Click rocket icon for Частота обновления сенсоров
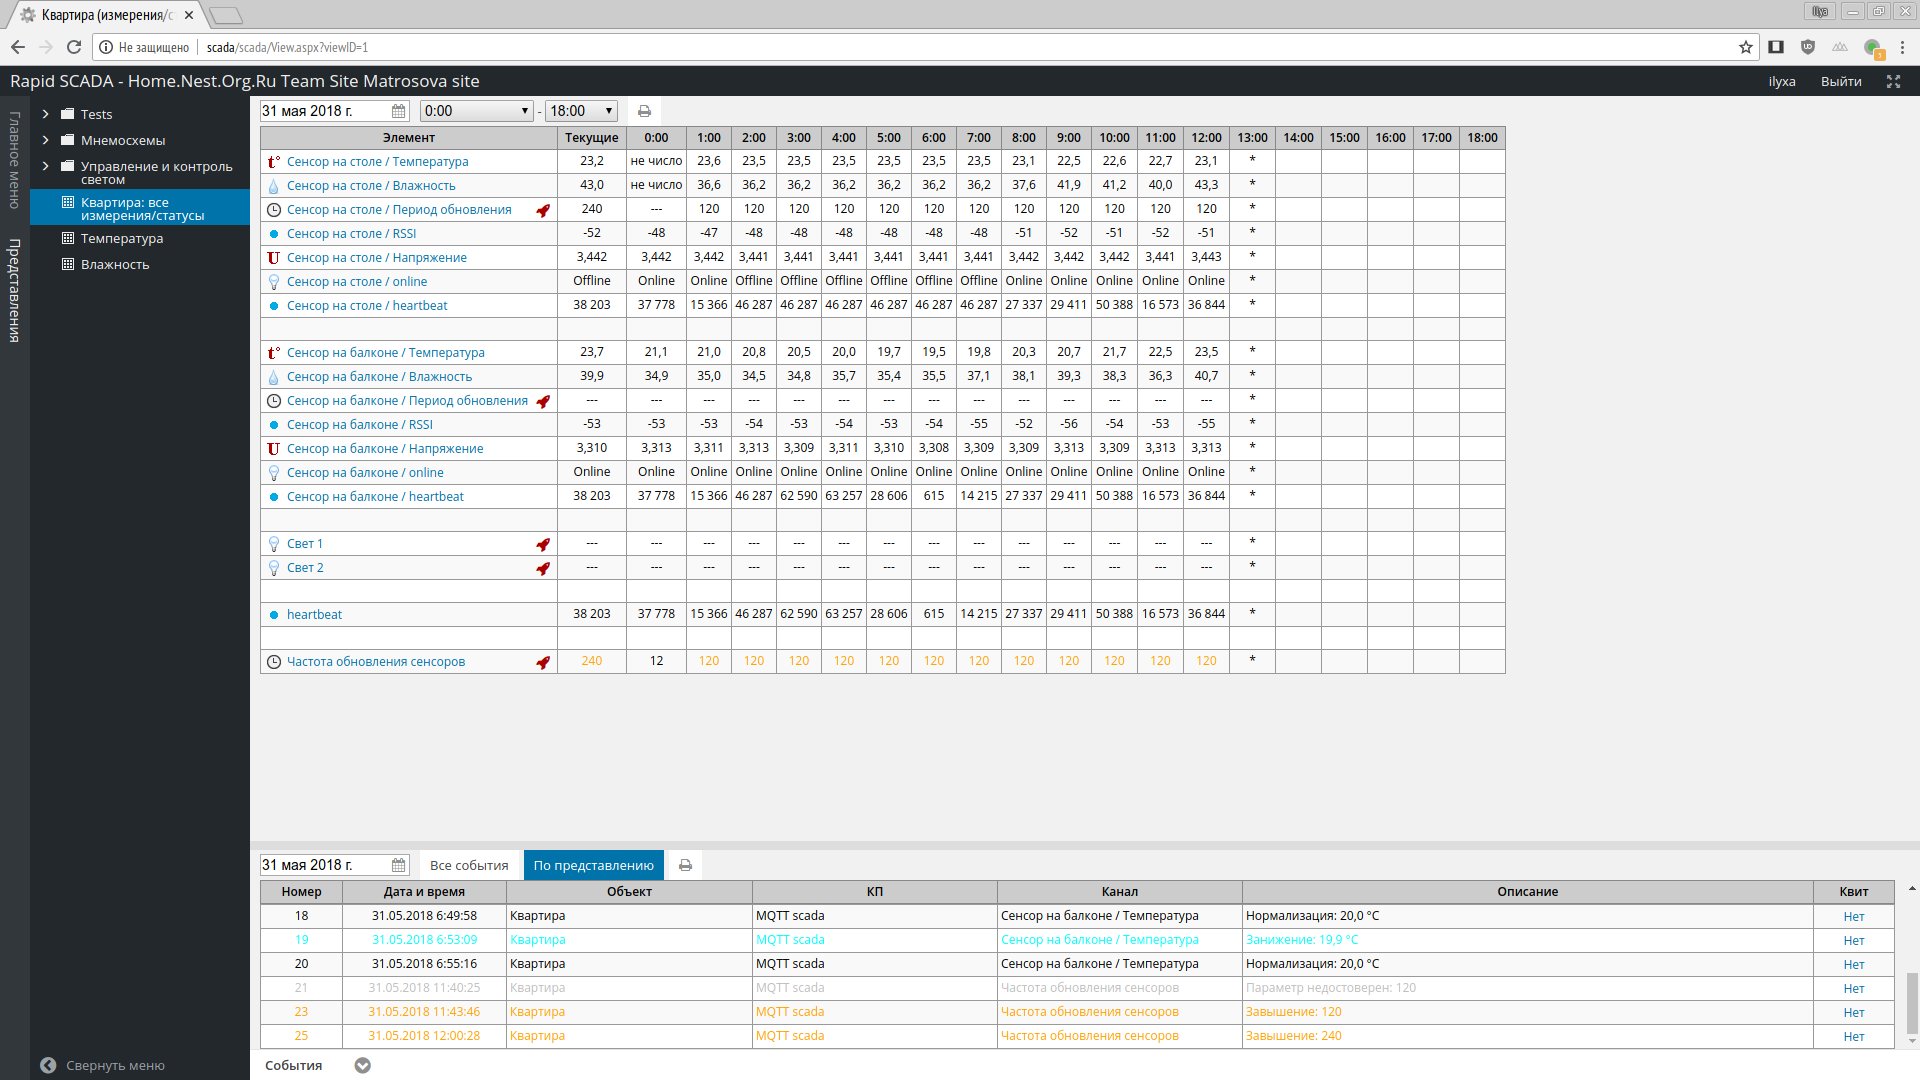The height and width of the screenshot is (1080, 1920). tap(543, 662)
